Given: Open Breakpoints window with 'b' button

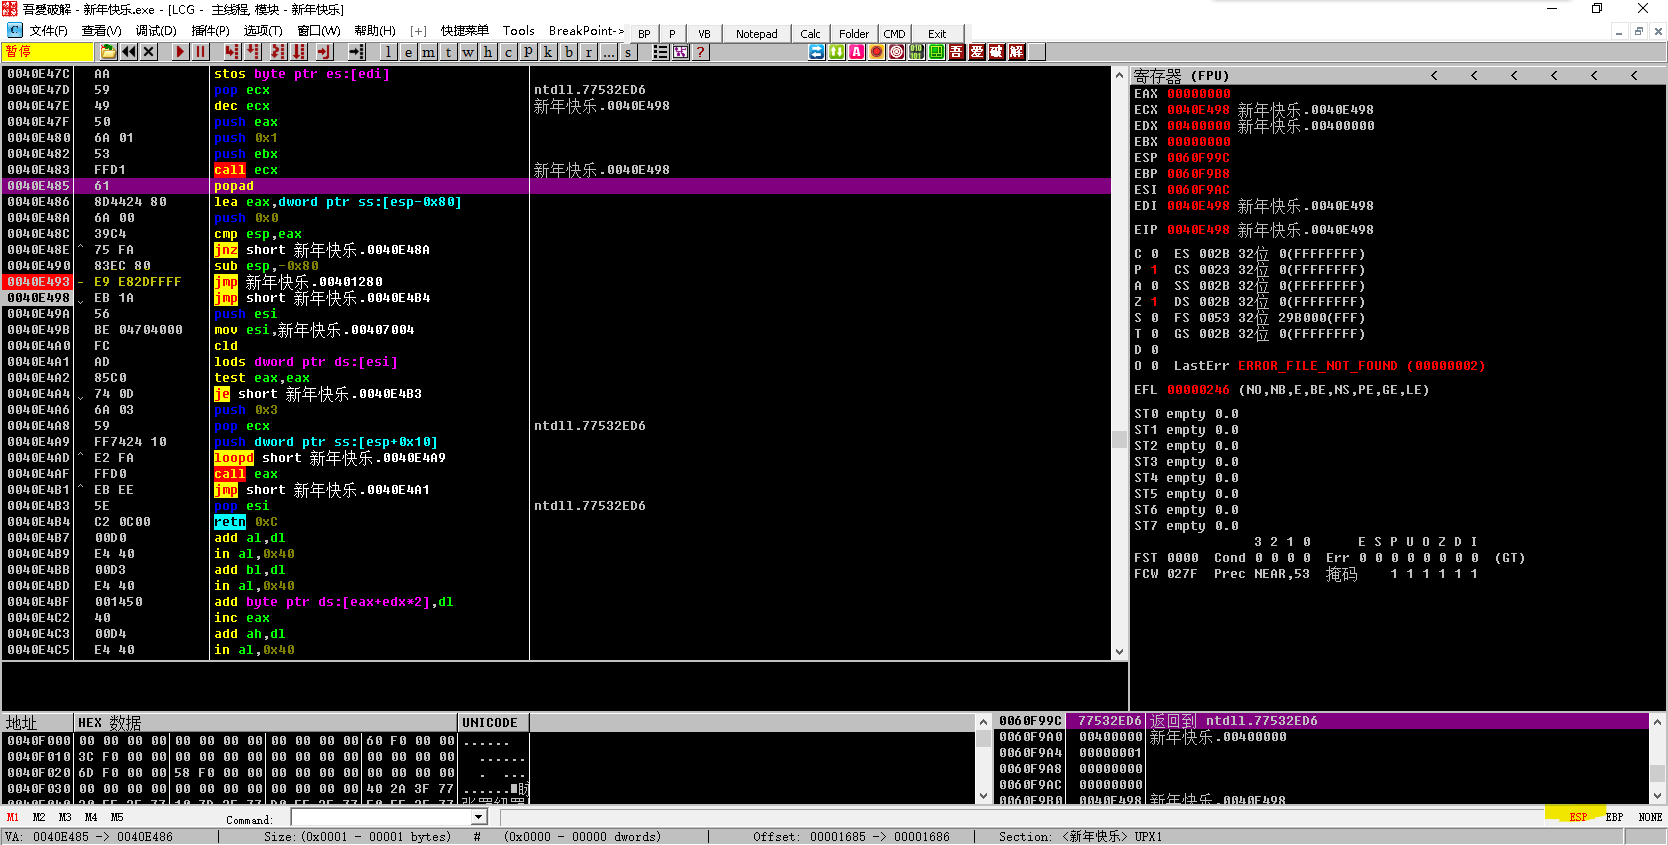Looking at the screenshot, I should (x=568, y=52).
